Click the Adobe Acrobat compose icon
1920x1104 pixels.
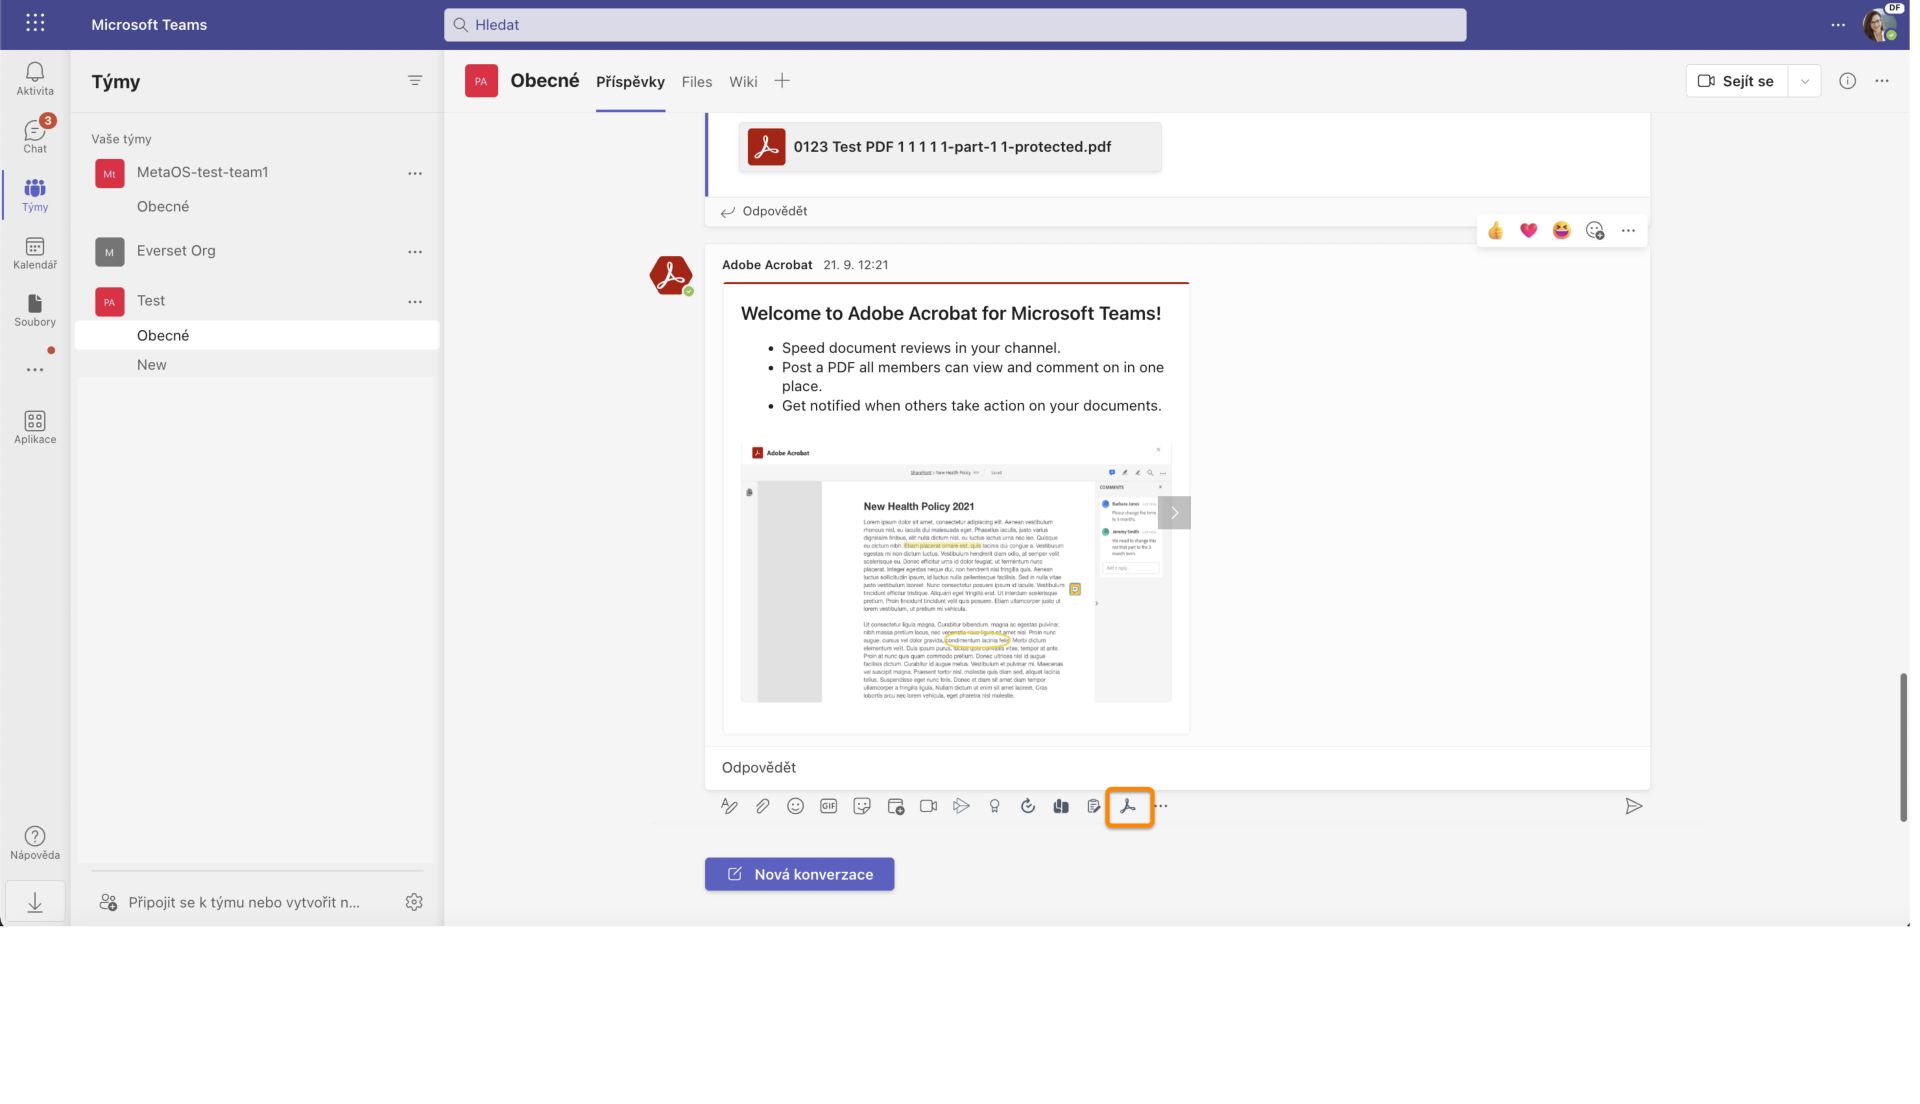point(1128,806)
